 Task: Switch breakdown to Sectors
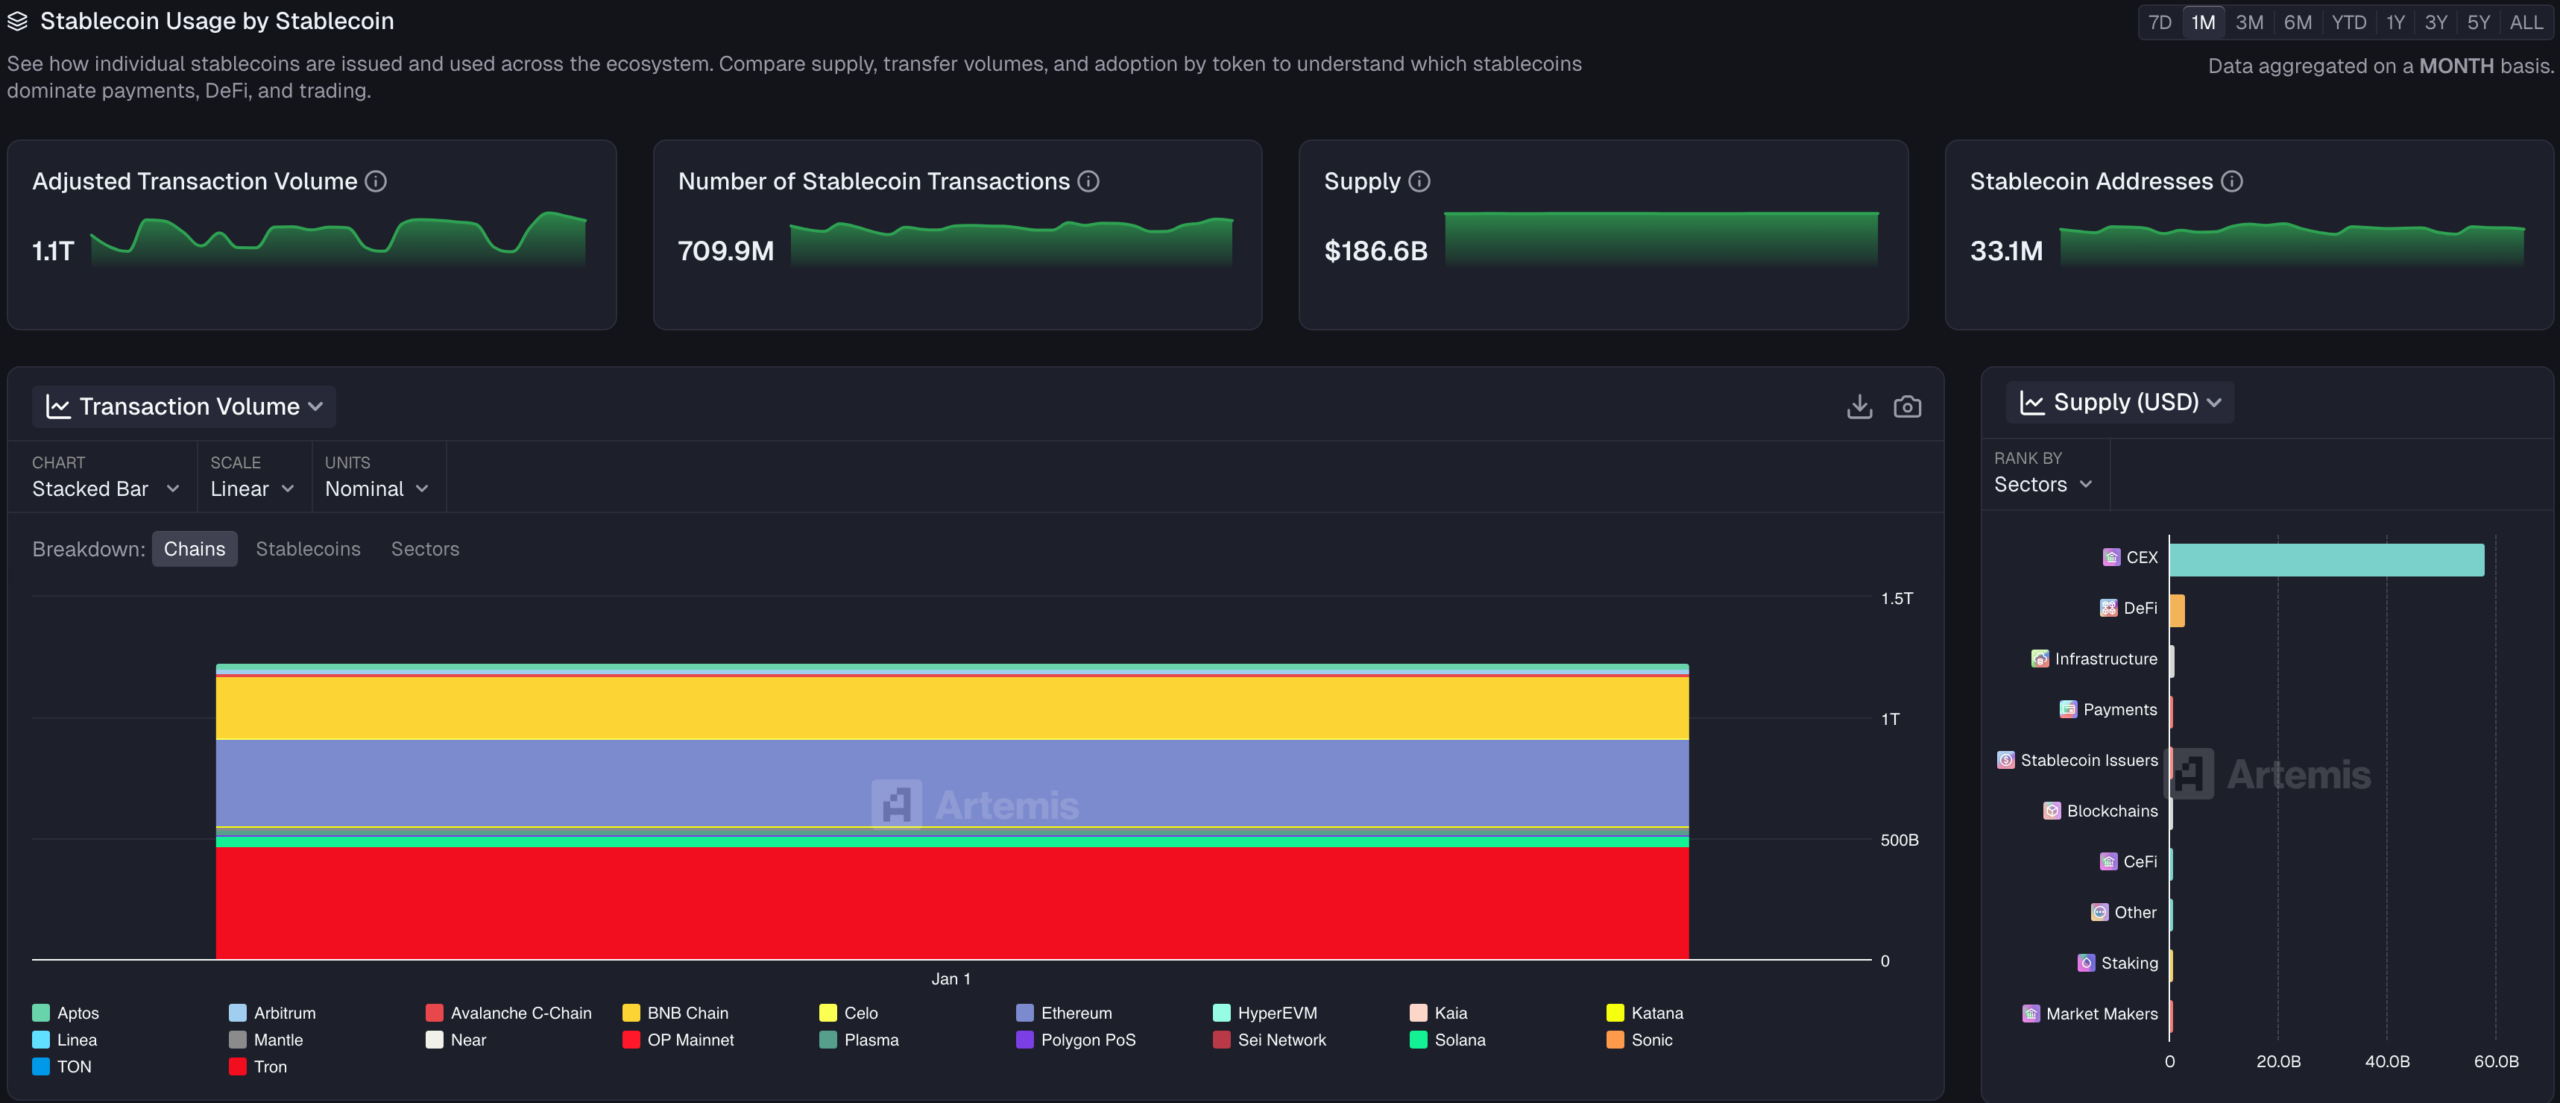[425, 549]
